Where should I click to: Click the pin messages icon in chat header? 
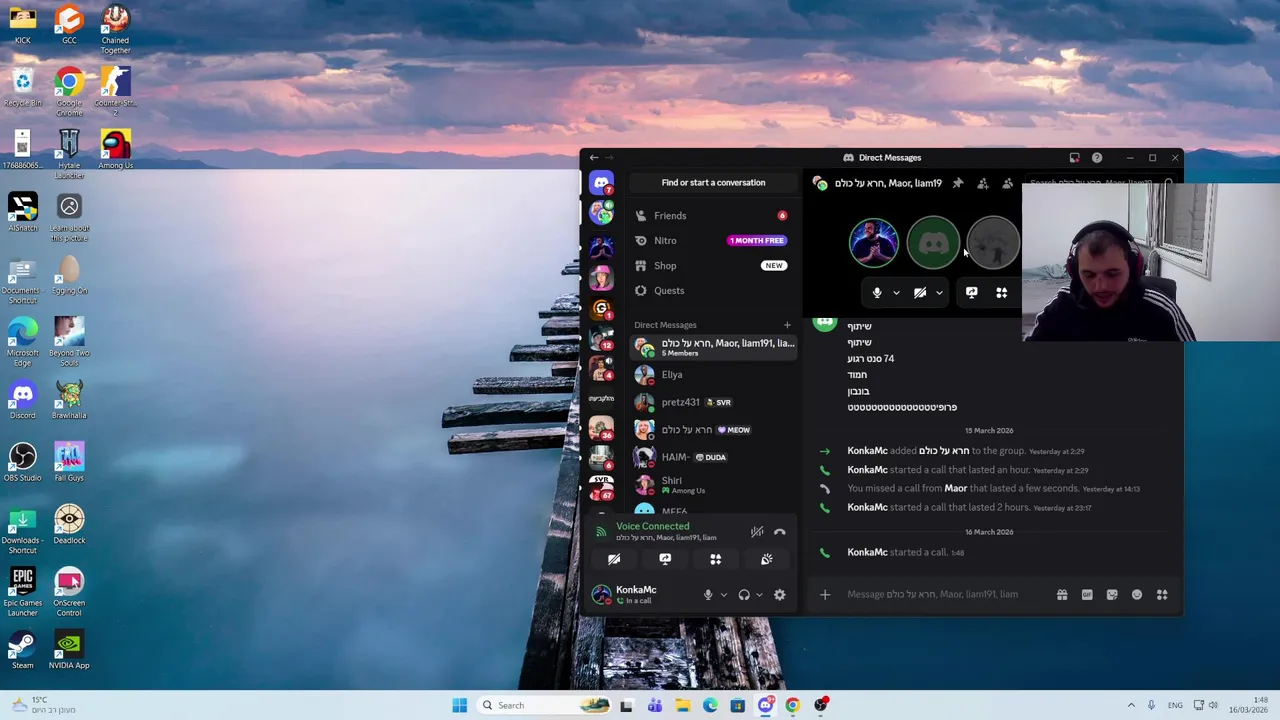(x=957, y=183)
